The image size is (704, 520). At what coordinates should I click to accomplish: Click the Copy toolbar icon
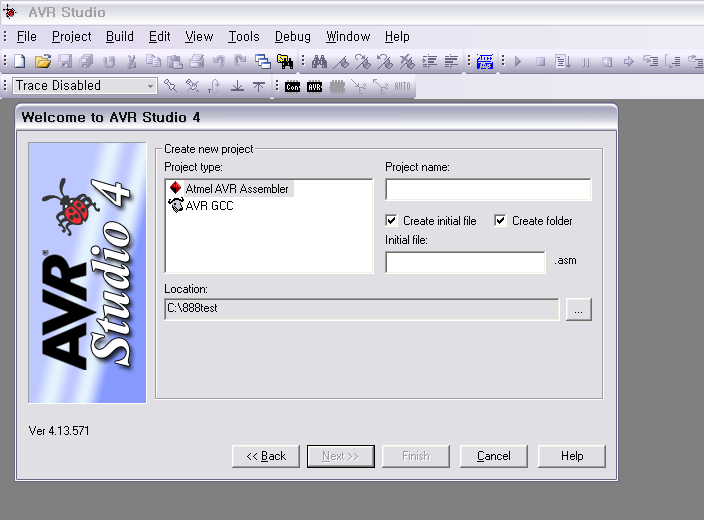tap(154, 61)
